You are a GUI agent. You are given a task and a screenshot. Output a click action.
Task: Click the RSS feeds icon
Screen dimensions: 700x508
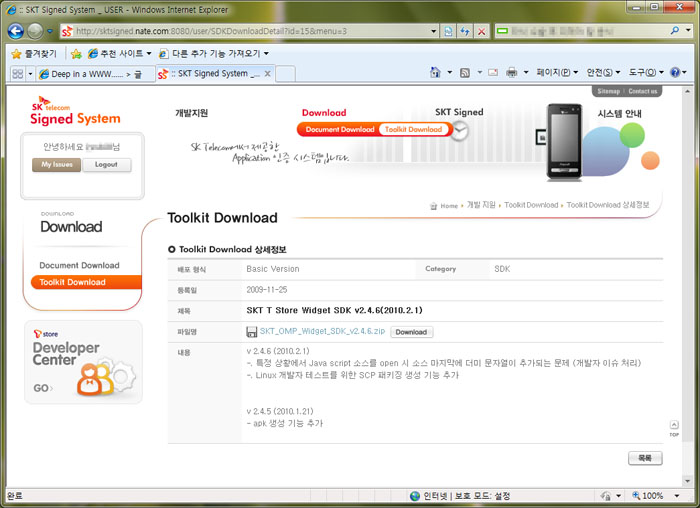click(465, 72)
